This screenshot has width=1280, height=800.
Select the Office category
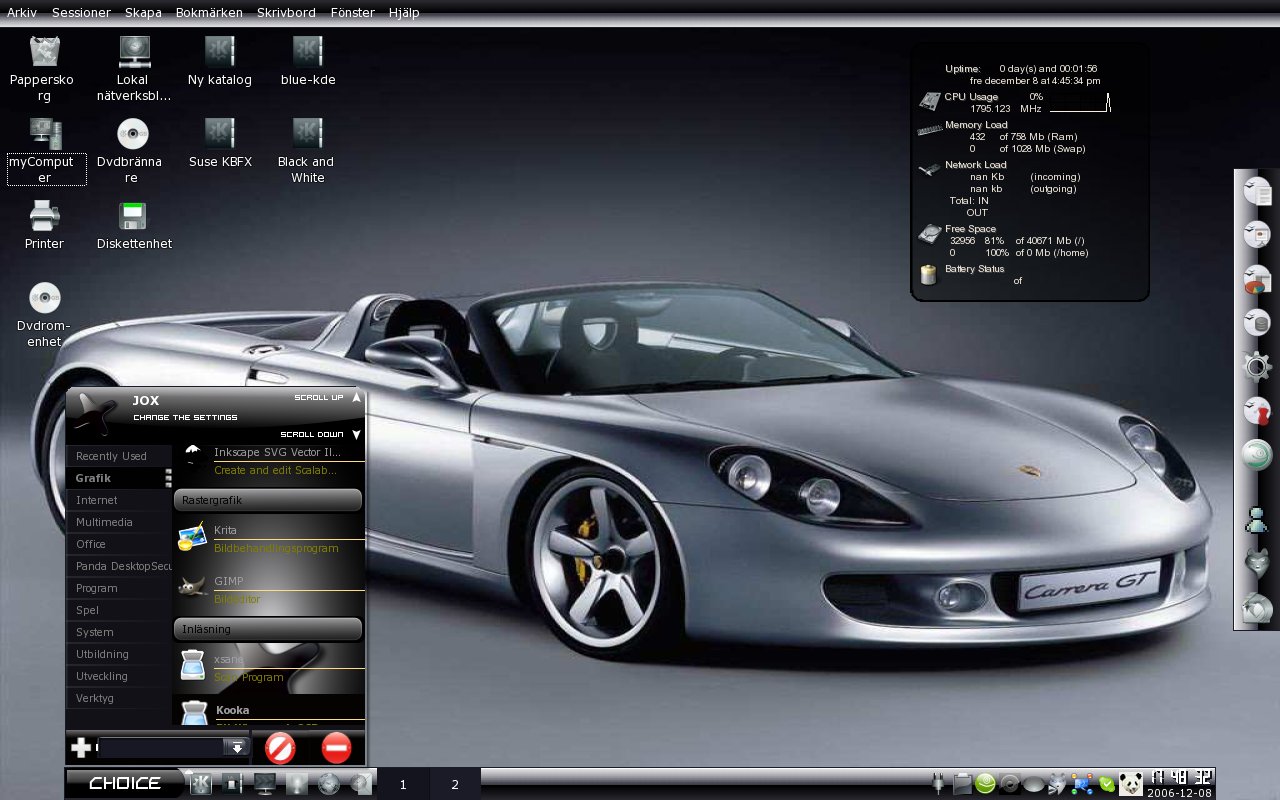(118, 544)
